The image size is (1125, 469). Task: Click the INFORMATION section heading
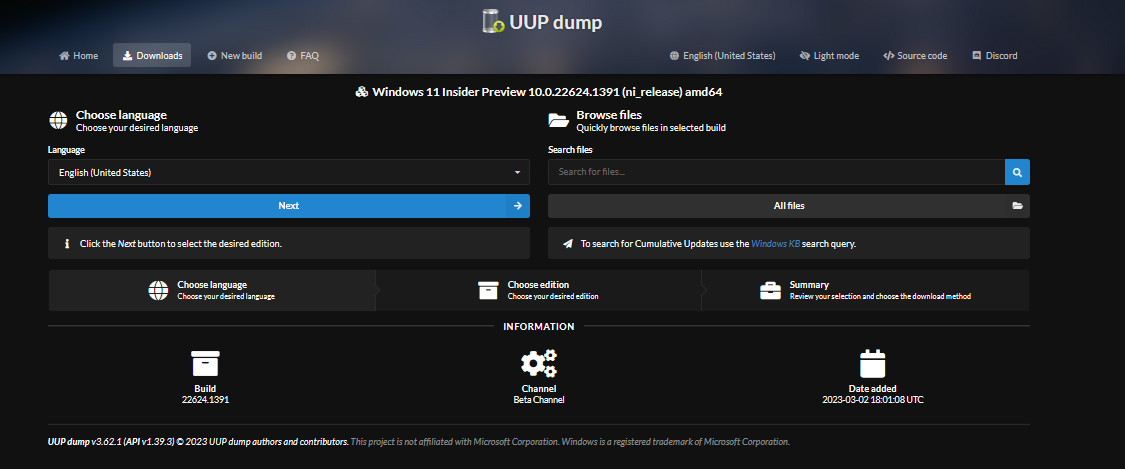pyautogui.click(x=539, y=326)
